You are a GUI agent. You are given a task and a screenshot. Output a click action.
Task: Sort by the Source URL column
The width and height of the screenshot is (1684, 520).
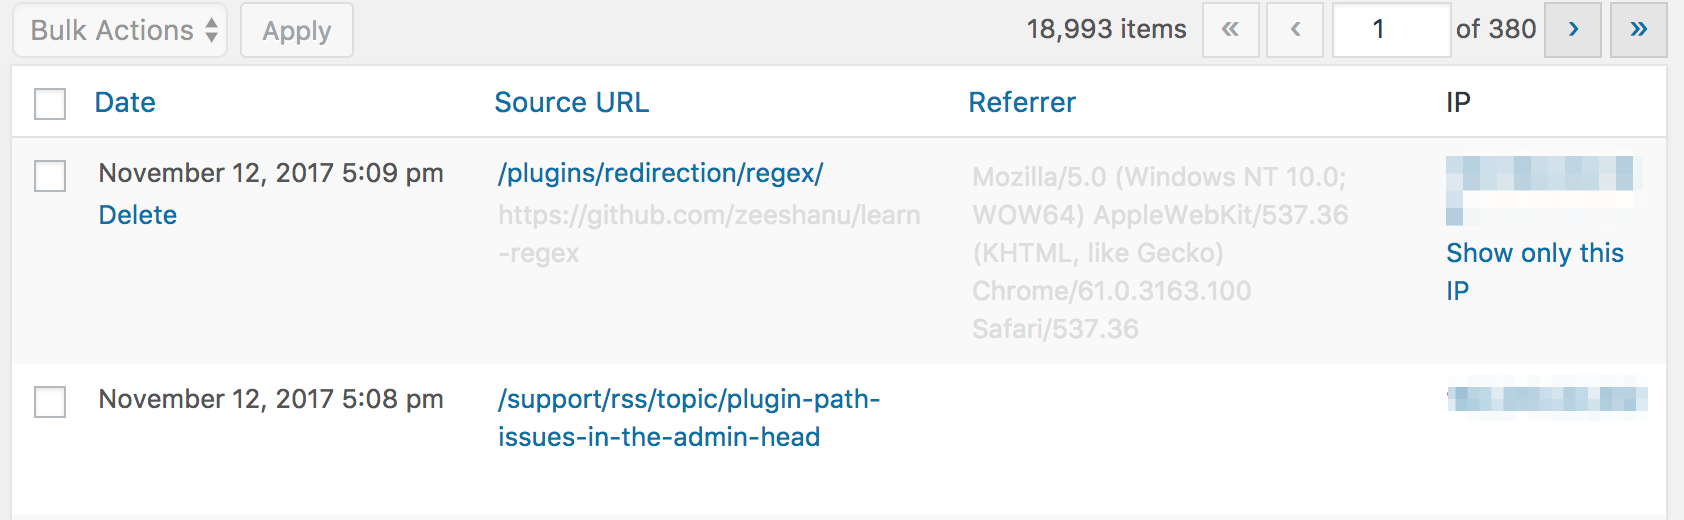point(571,102)
